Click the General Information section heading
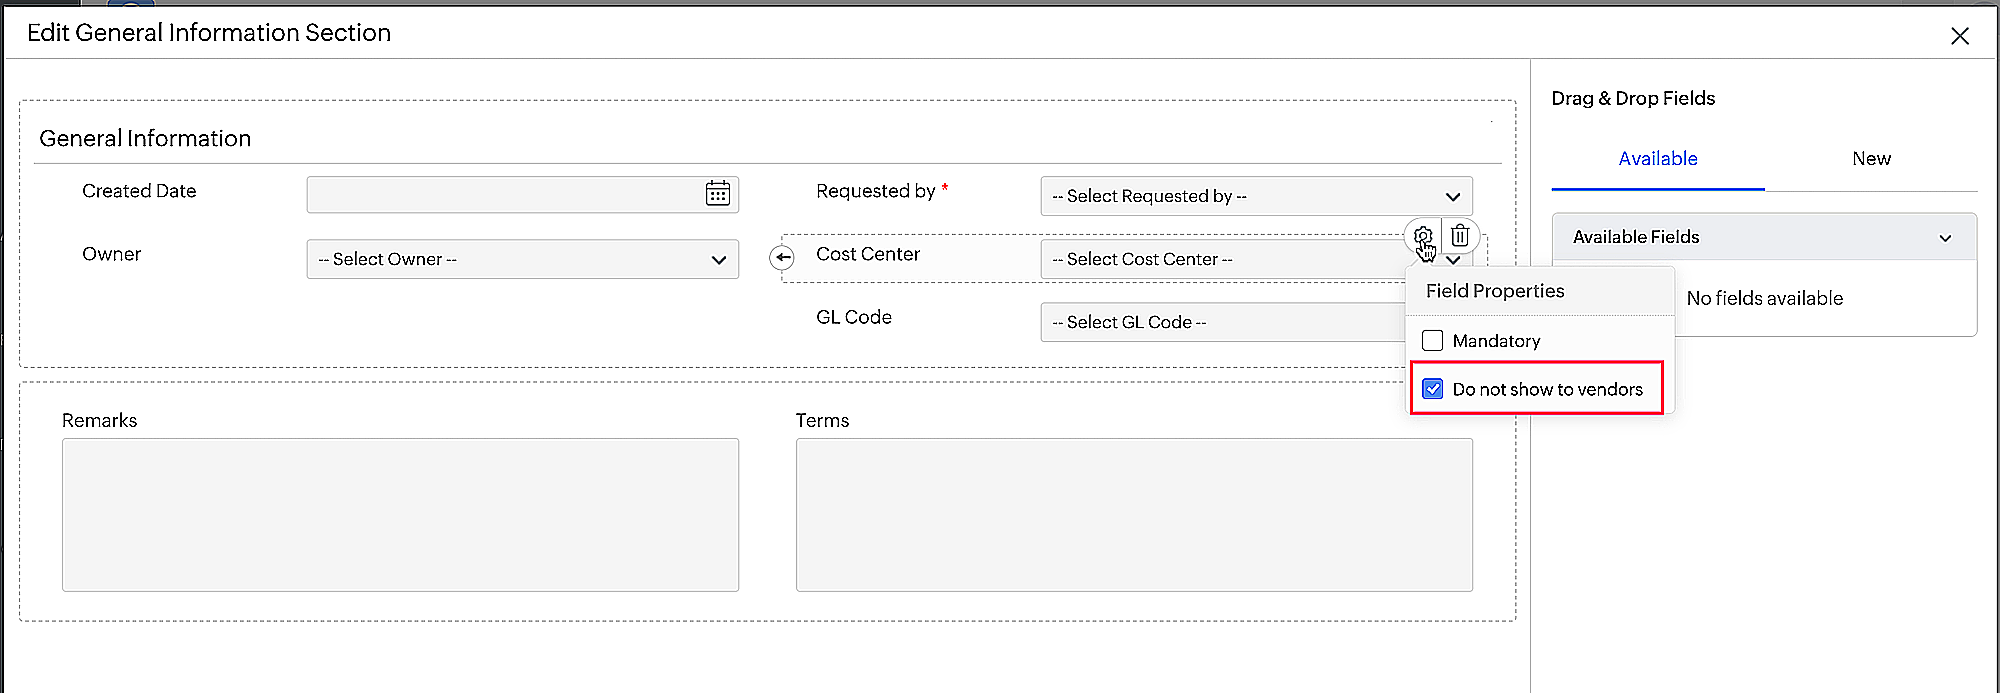This screenshot has width=2000, height=693. 145,139
